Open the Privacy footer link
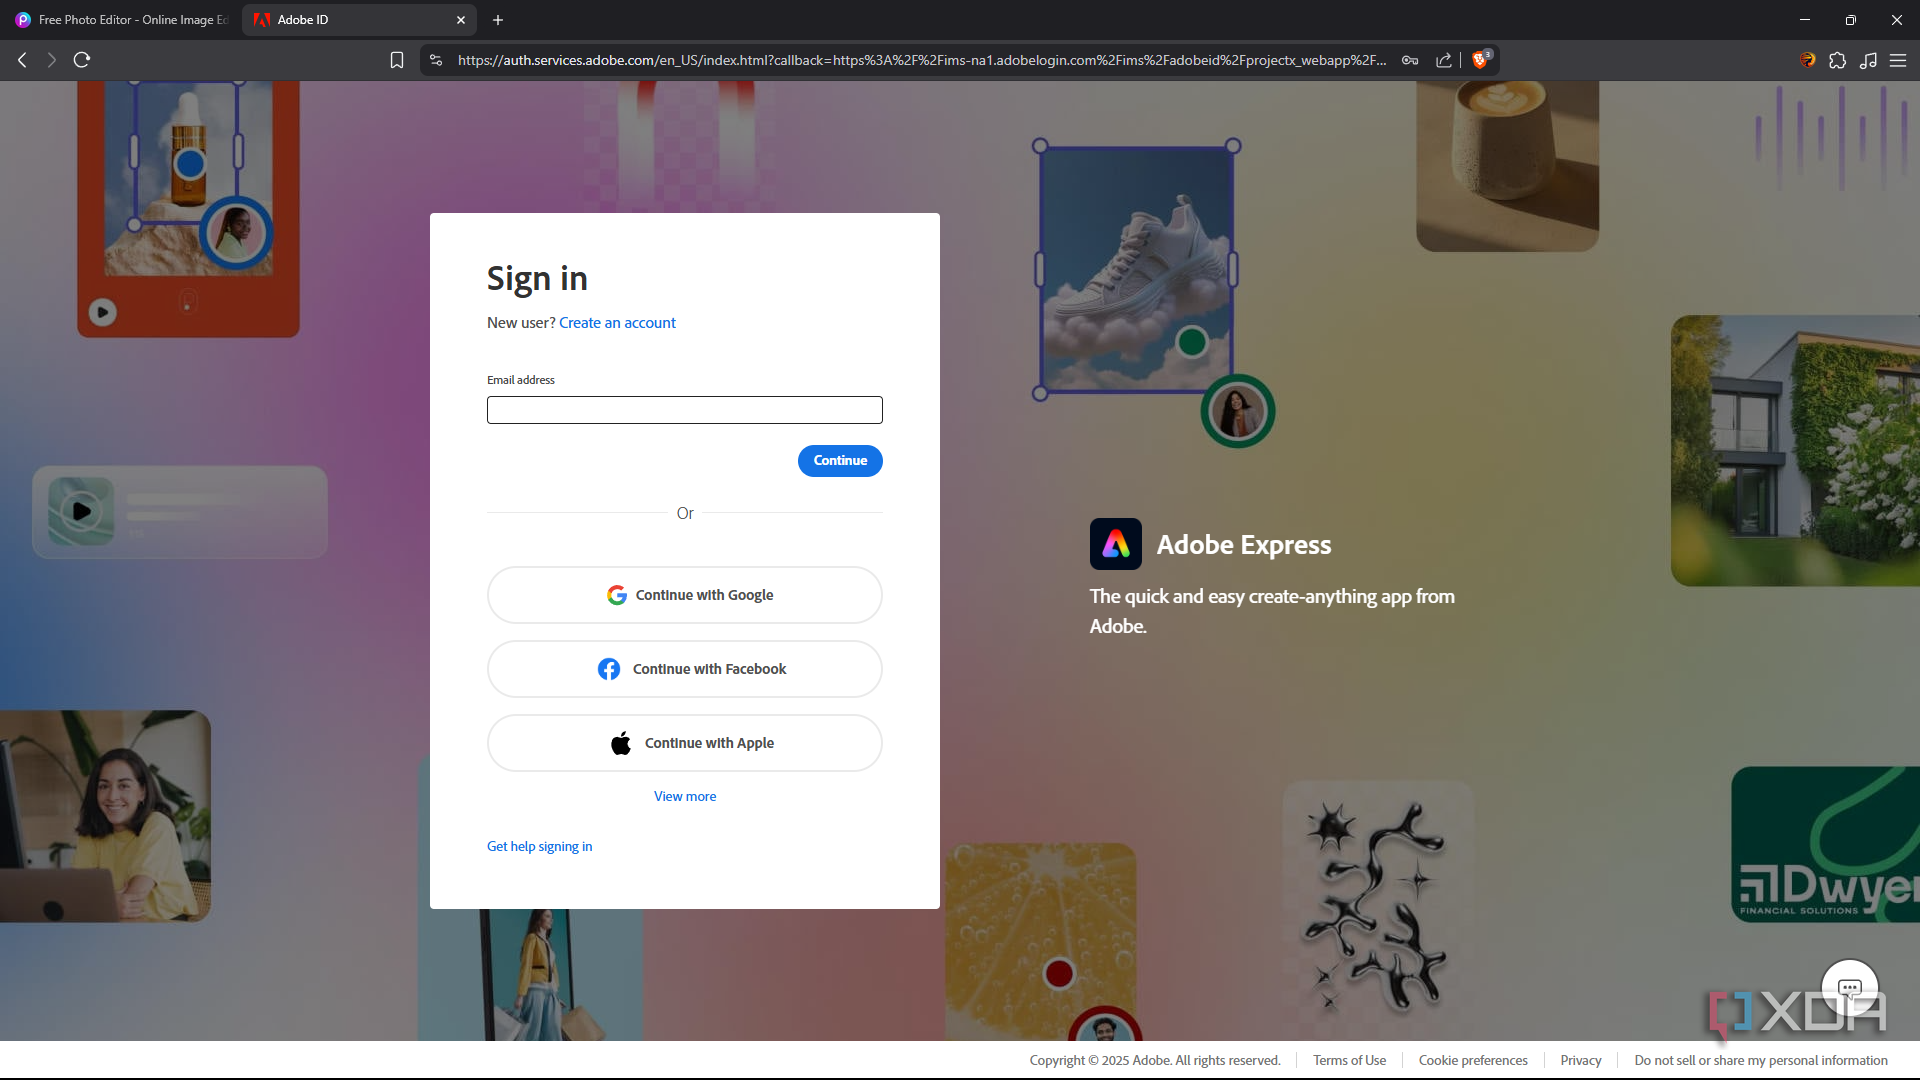 pyautogui.click(x=1580, y=1060)
